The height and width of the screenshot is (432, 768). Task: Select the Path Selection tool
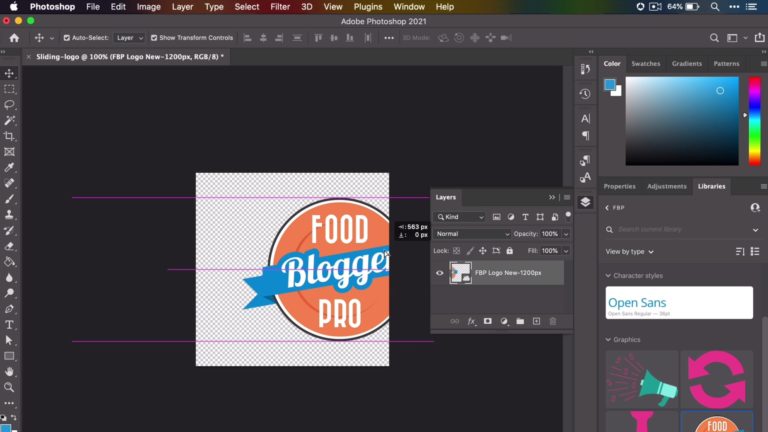pos(9,340)
